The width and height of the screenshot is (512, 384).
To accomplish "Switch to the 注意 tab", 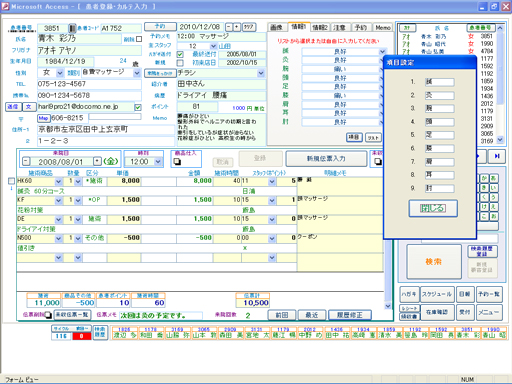I will tap(339, 27).
